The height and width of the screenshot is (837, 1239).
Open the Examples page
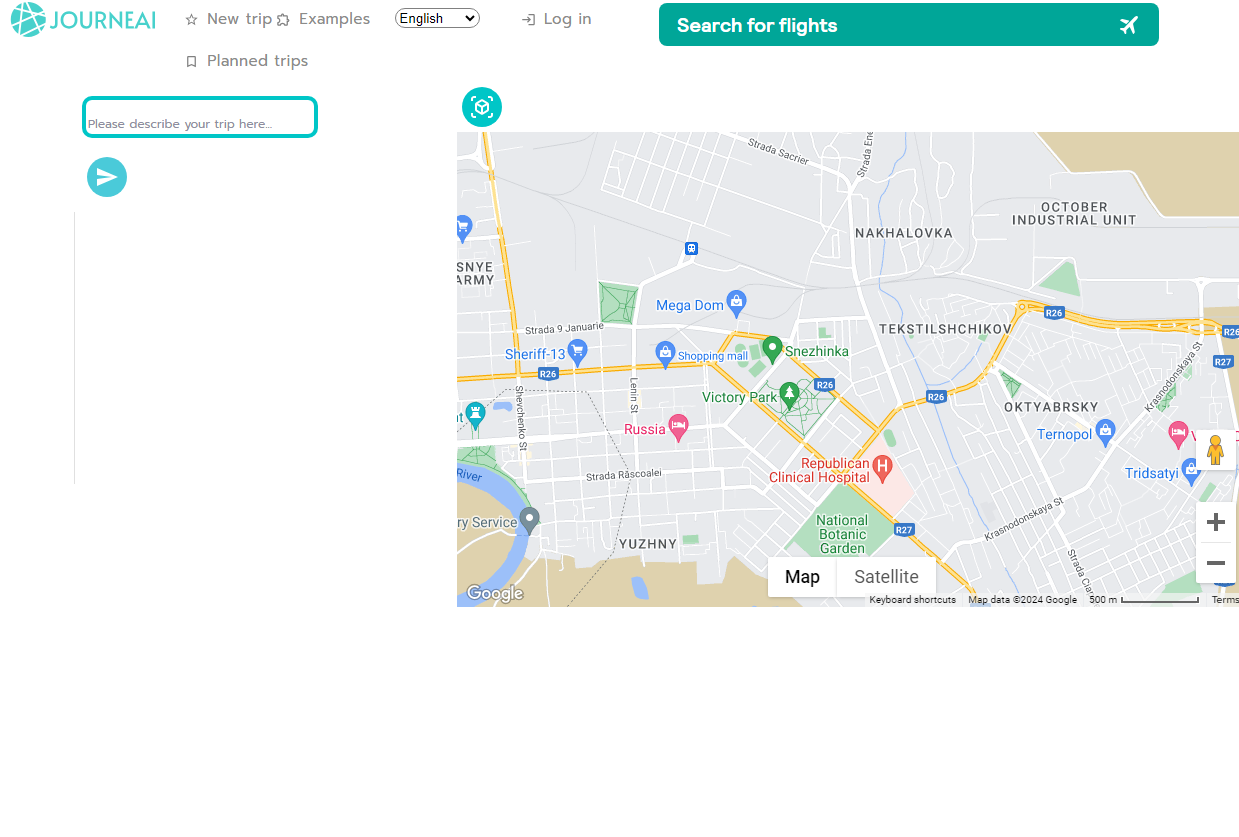point(323,19)
